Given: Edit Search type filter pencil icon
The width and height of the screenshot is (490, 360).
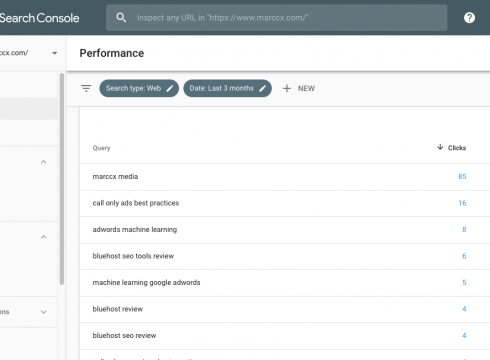Looking at the screenshot, I should coord(170,88).
